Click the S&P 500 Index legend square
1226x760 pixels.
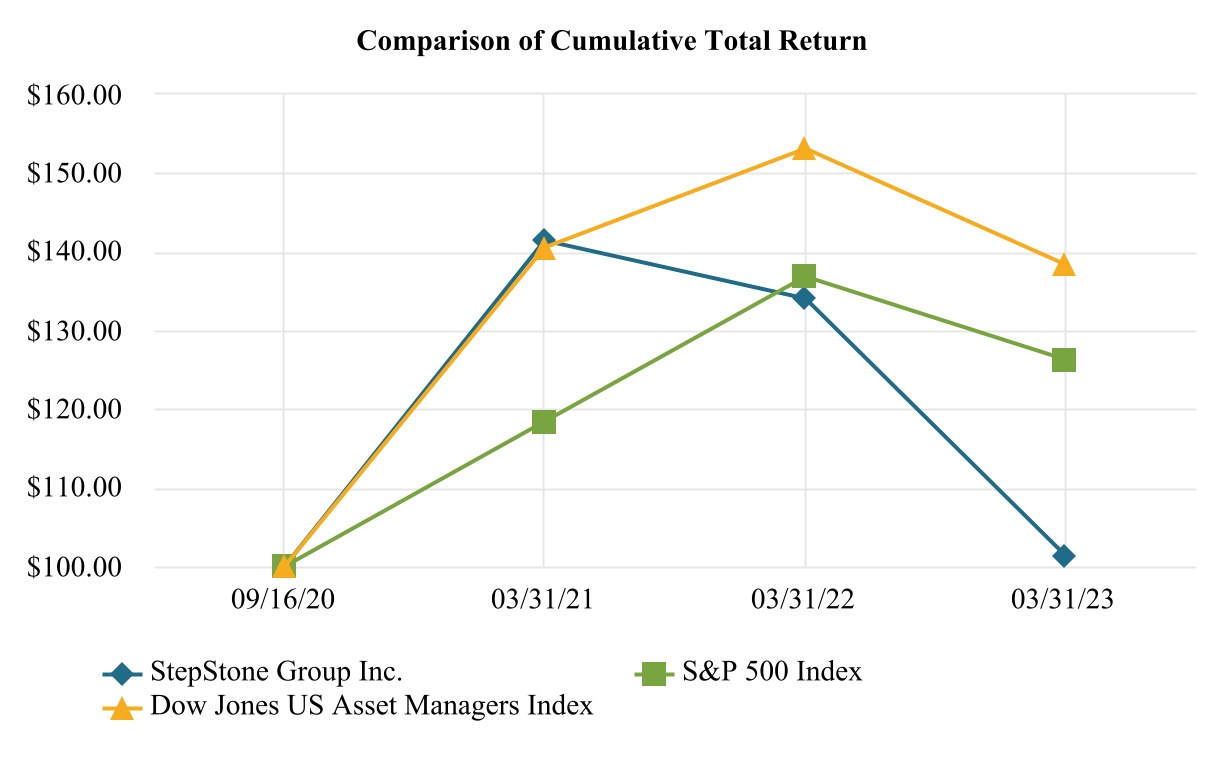coord(654,673)
